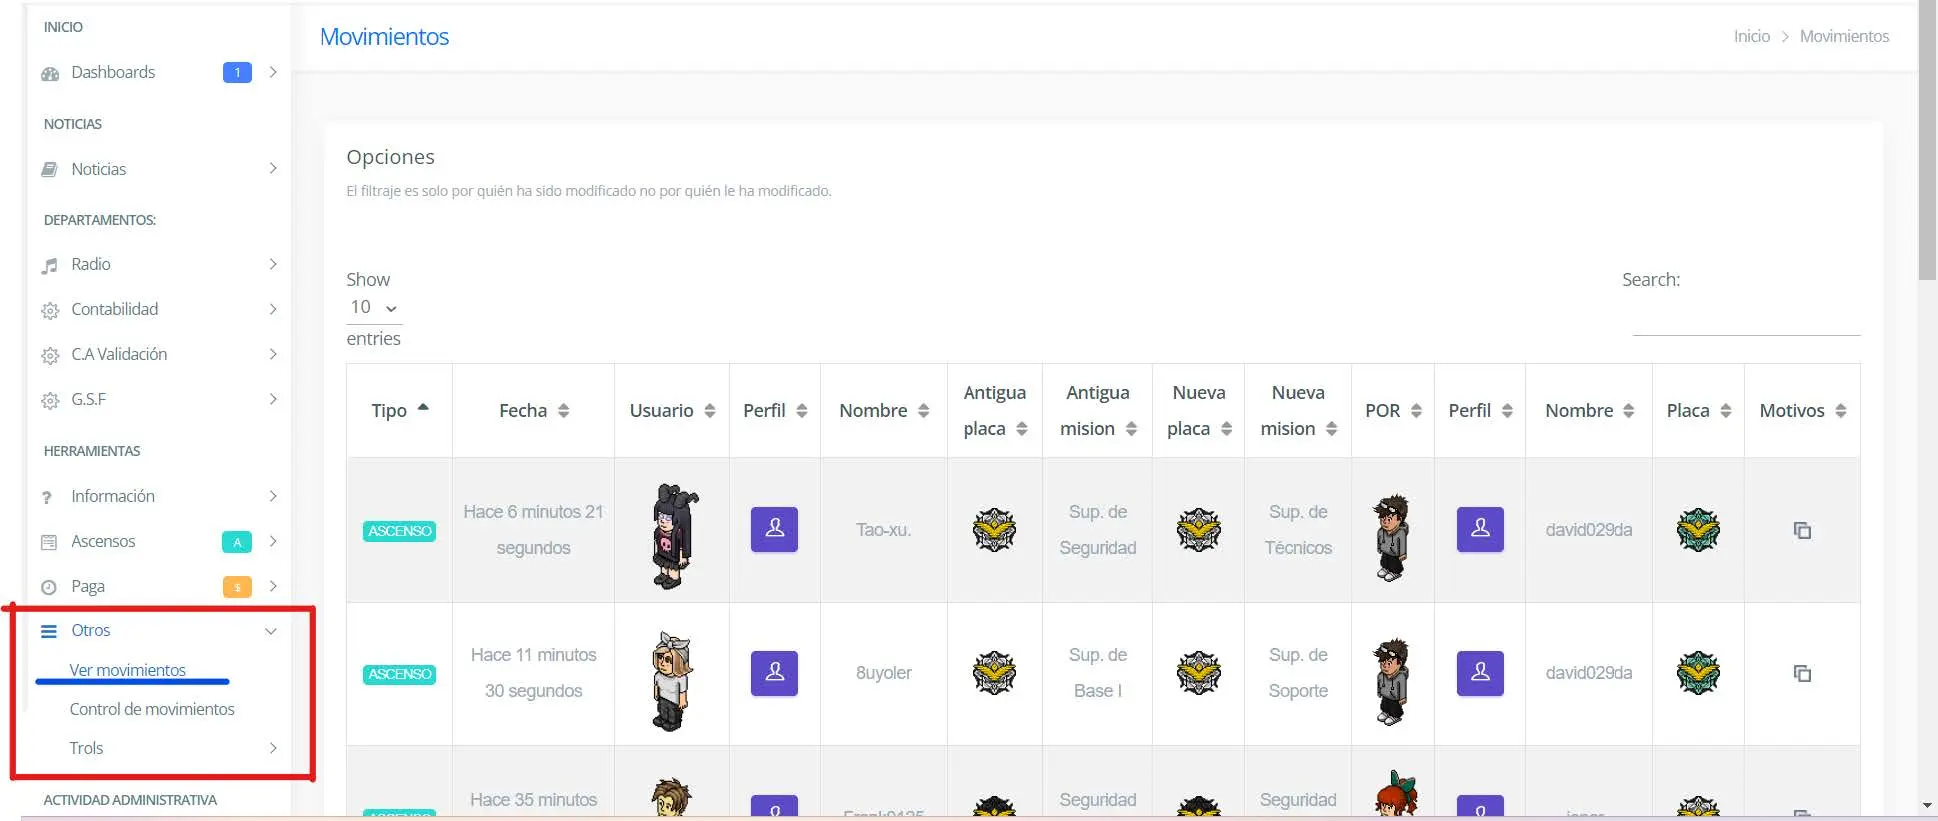Viewport: 1938px width, 821px height.
Task: Click the Inicio breadcrumb link
Action: 1751,37
